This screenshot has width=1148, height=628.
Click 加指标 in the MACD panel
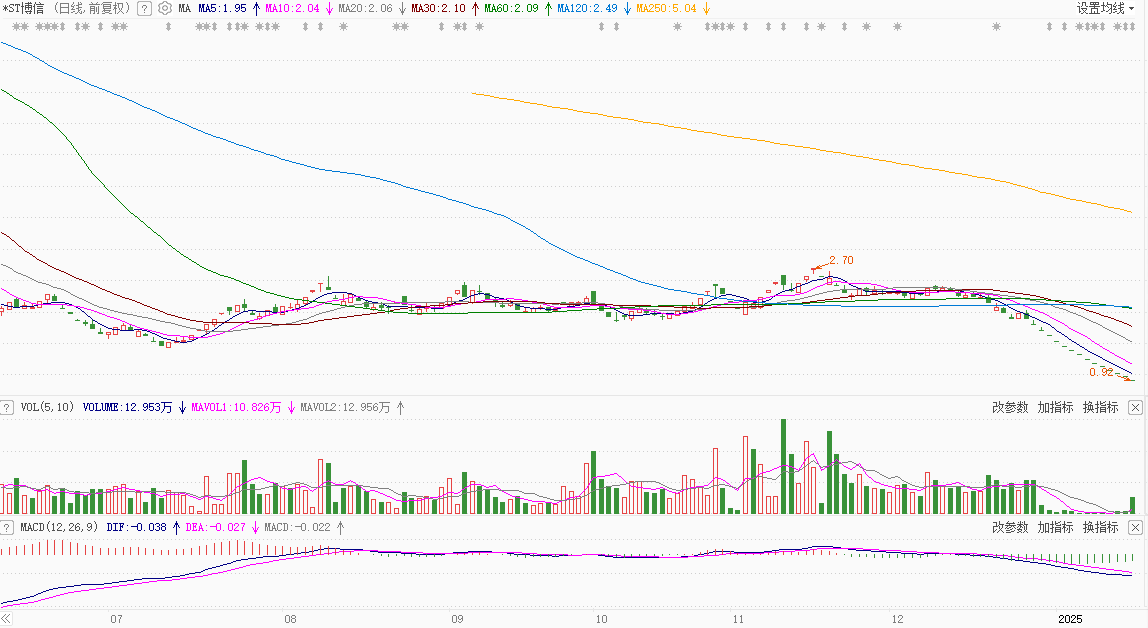point(1055,528)
